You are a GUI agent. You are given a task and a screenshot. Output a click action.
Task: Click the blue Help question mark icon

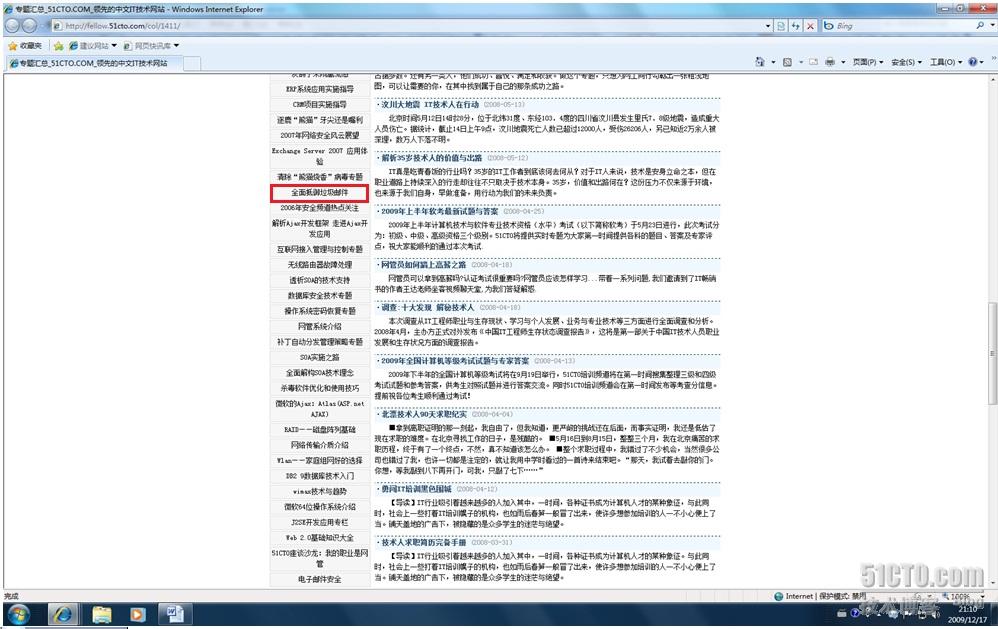pos(973,62)
